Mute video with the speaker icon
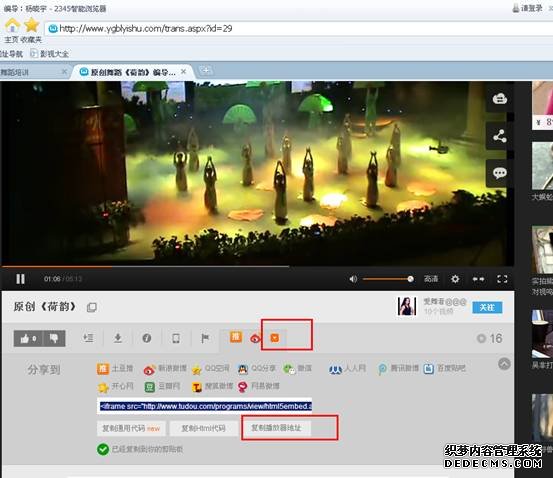Image resolution: width=553 pixels, height=478 pixels. pyautogui.click(x=353, y=279)
